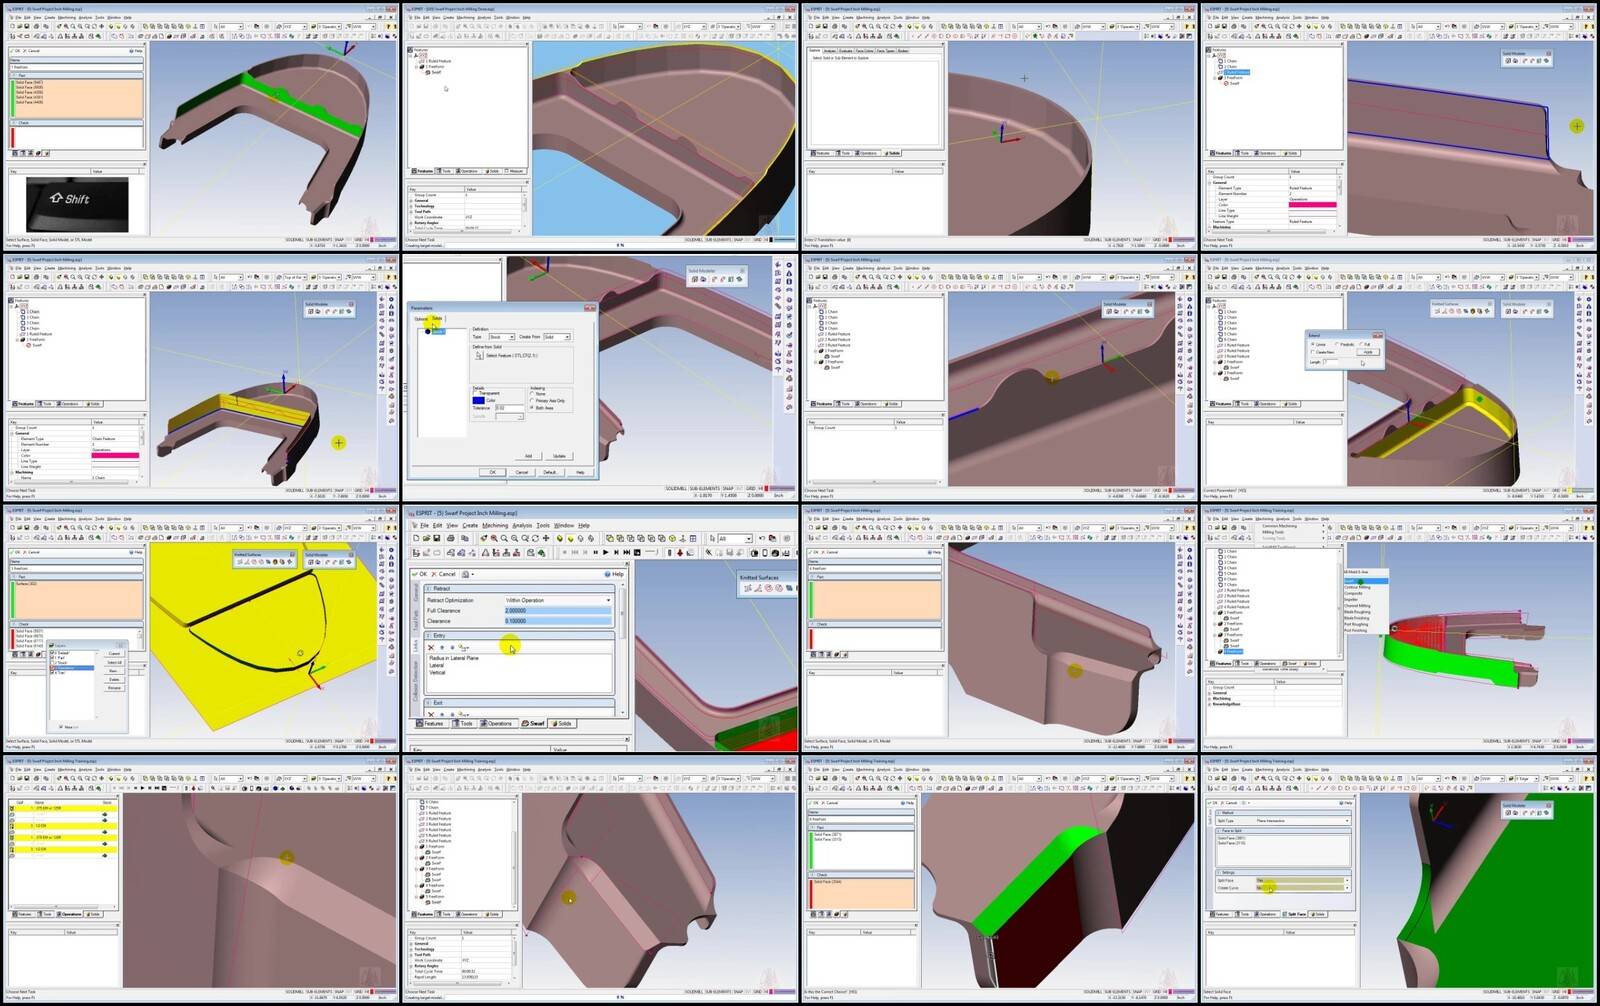Click Help button in Parameters dialog
Image resolution: width=1600 pixels, height=1006 pixels.
point(580,472)
